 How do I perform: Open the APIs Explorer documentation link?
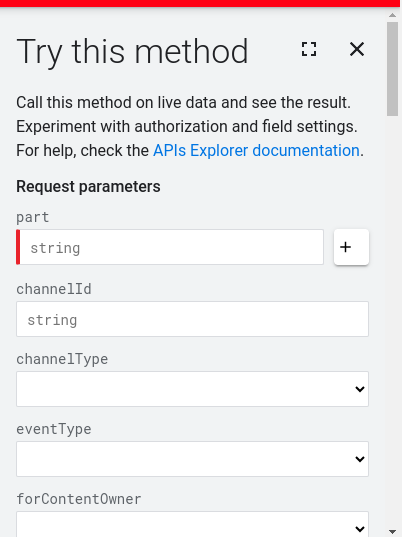(256, 151)
